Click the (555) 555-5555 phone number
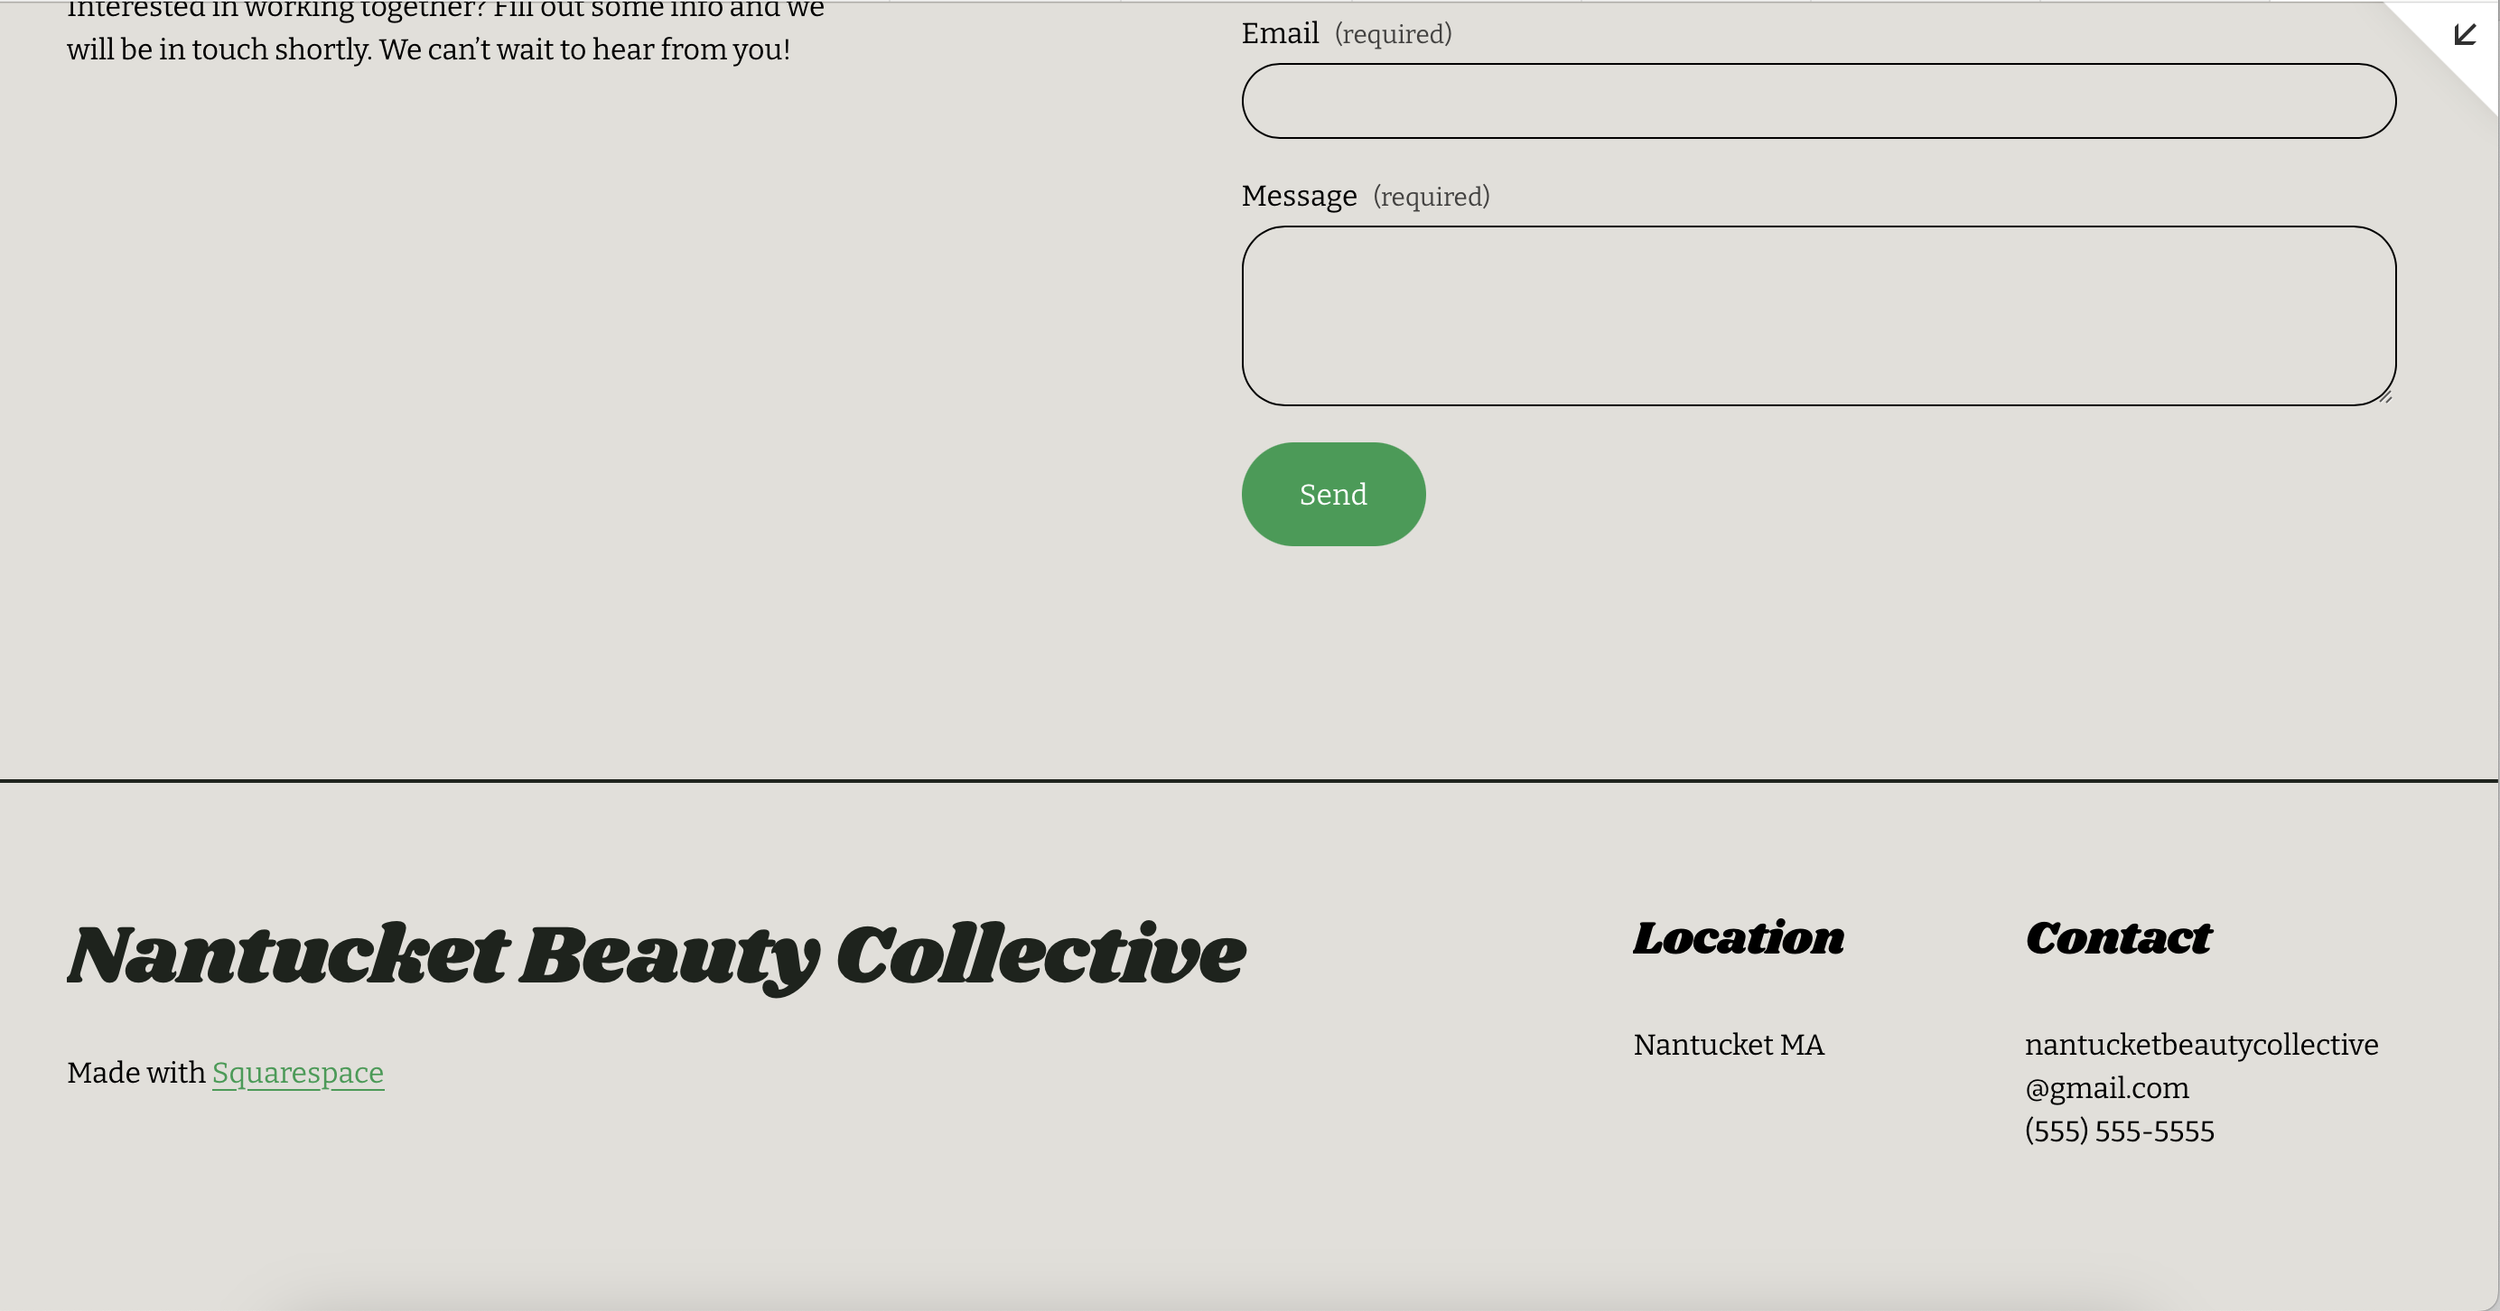2500x1311 pixels. (x=2119, y=1131)
